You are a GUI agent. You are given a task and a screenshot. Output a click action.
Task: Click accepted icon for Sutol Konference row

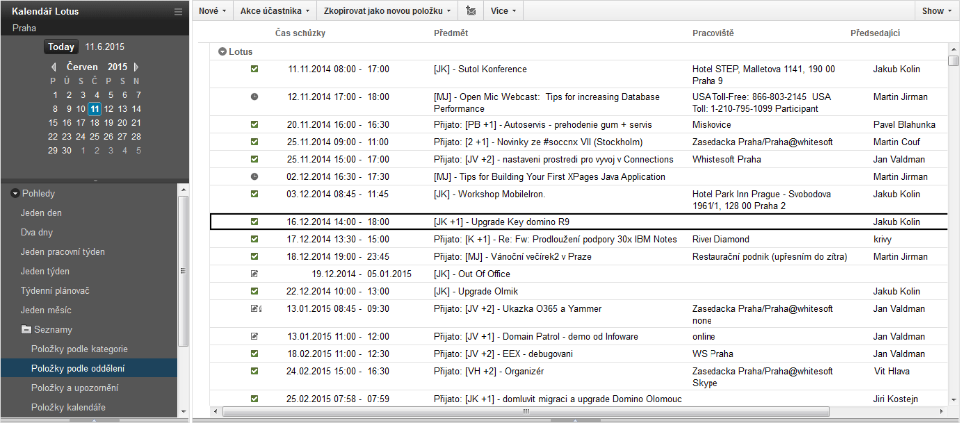[x=254, y=69]
